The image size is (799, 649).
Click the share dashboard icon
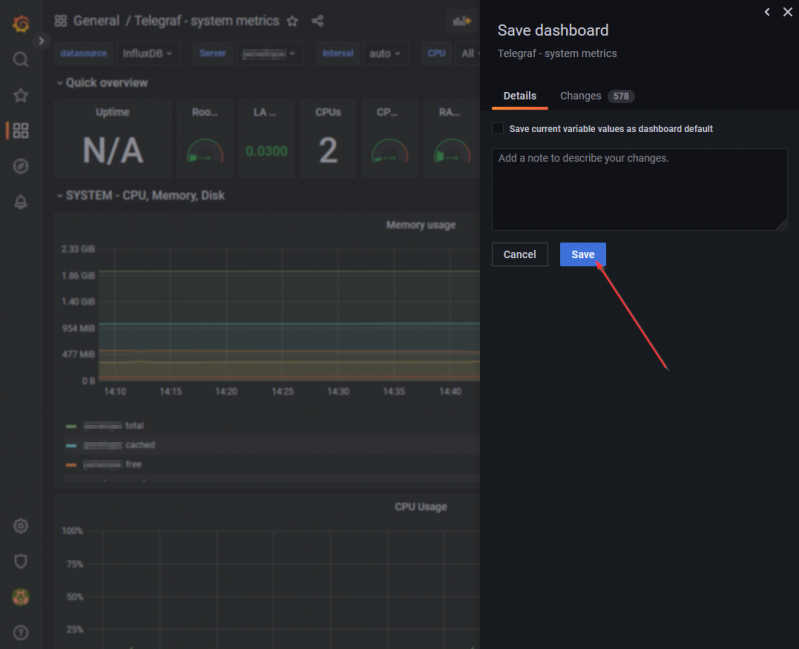click(318, 21)
